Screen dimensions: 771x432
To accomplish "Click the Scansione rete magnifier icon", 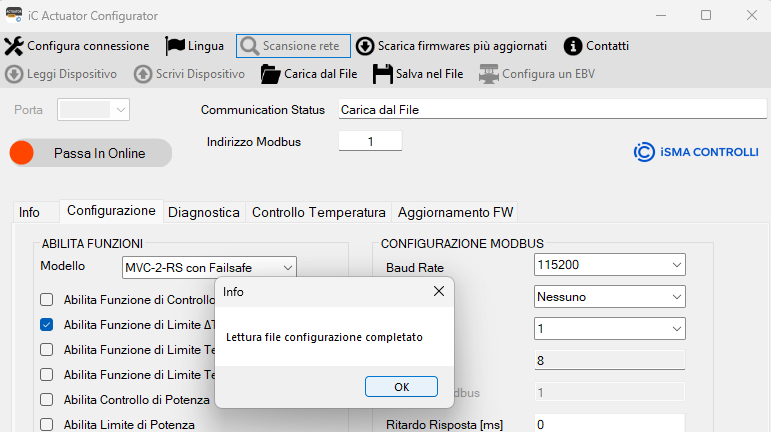I will click(249, 46).
